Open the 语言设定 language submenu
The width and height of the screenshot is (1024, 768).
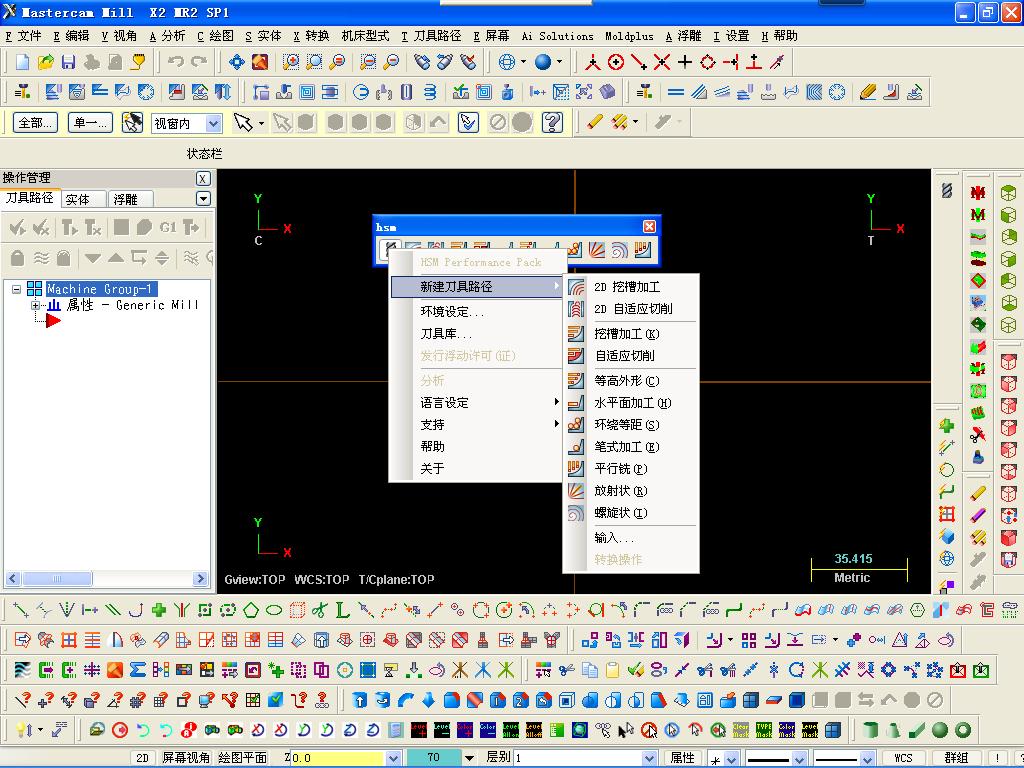[x=476, y=403]
